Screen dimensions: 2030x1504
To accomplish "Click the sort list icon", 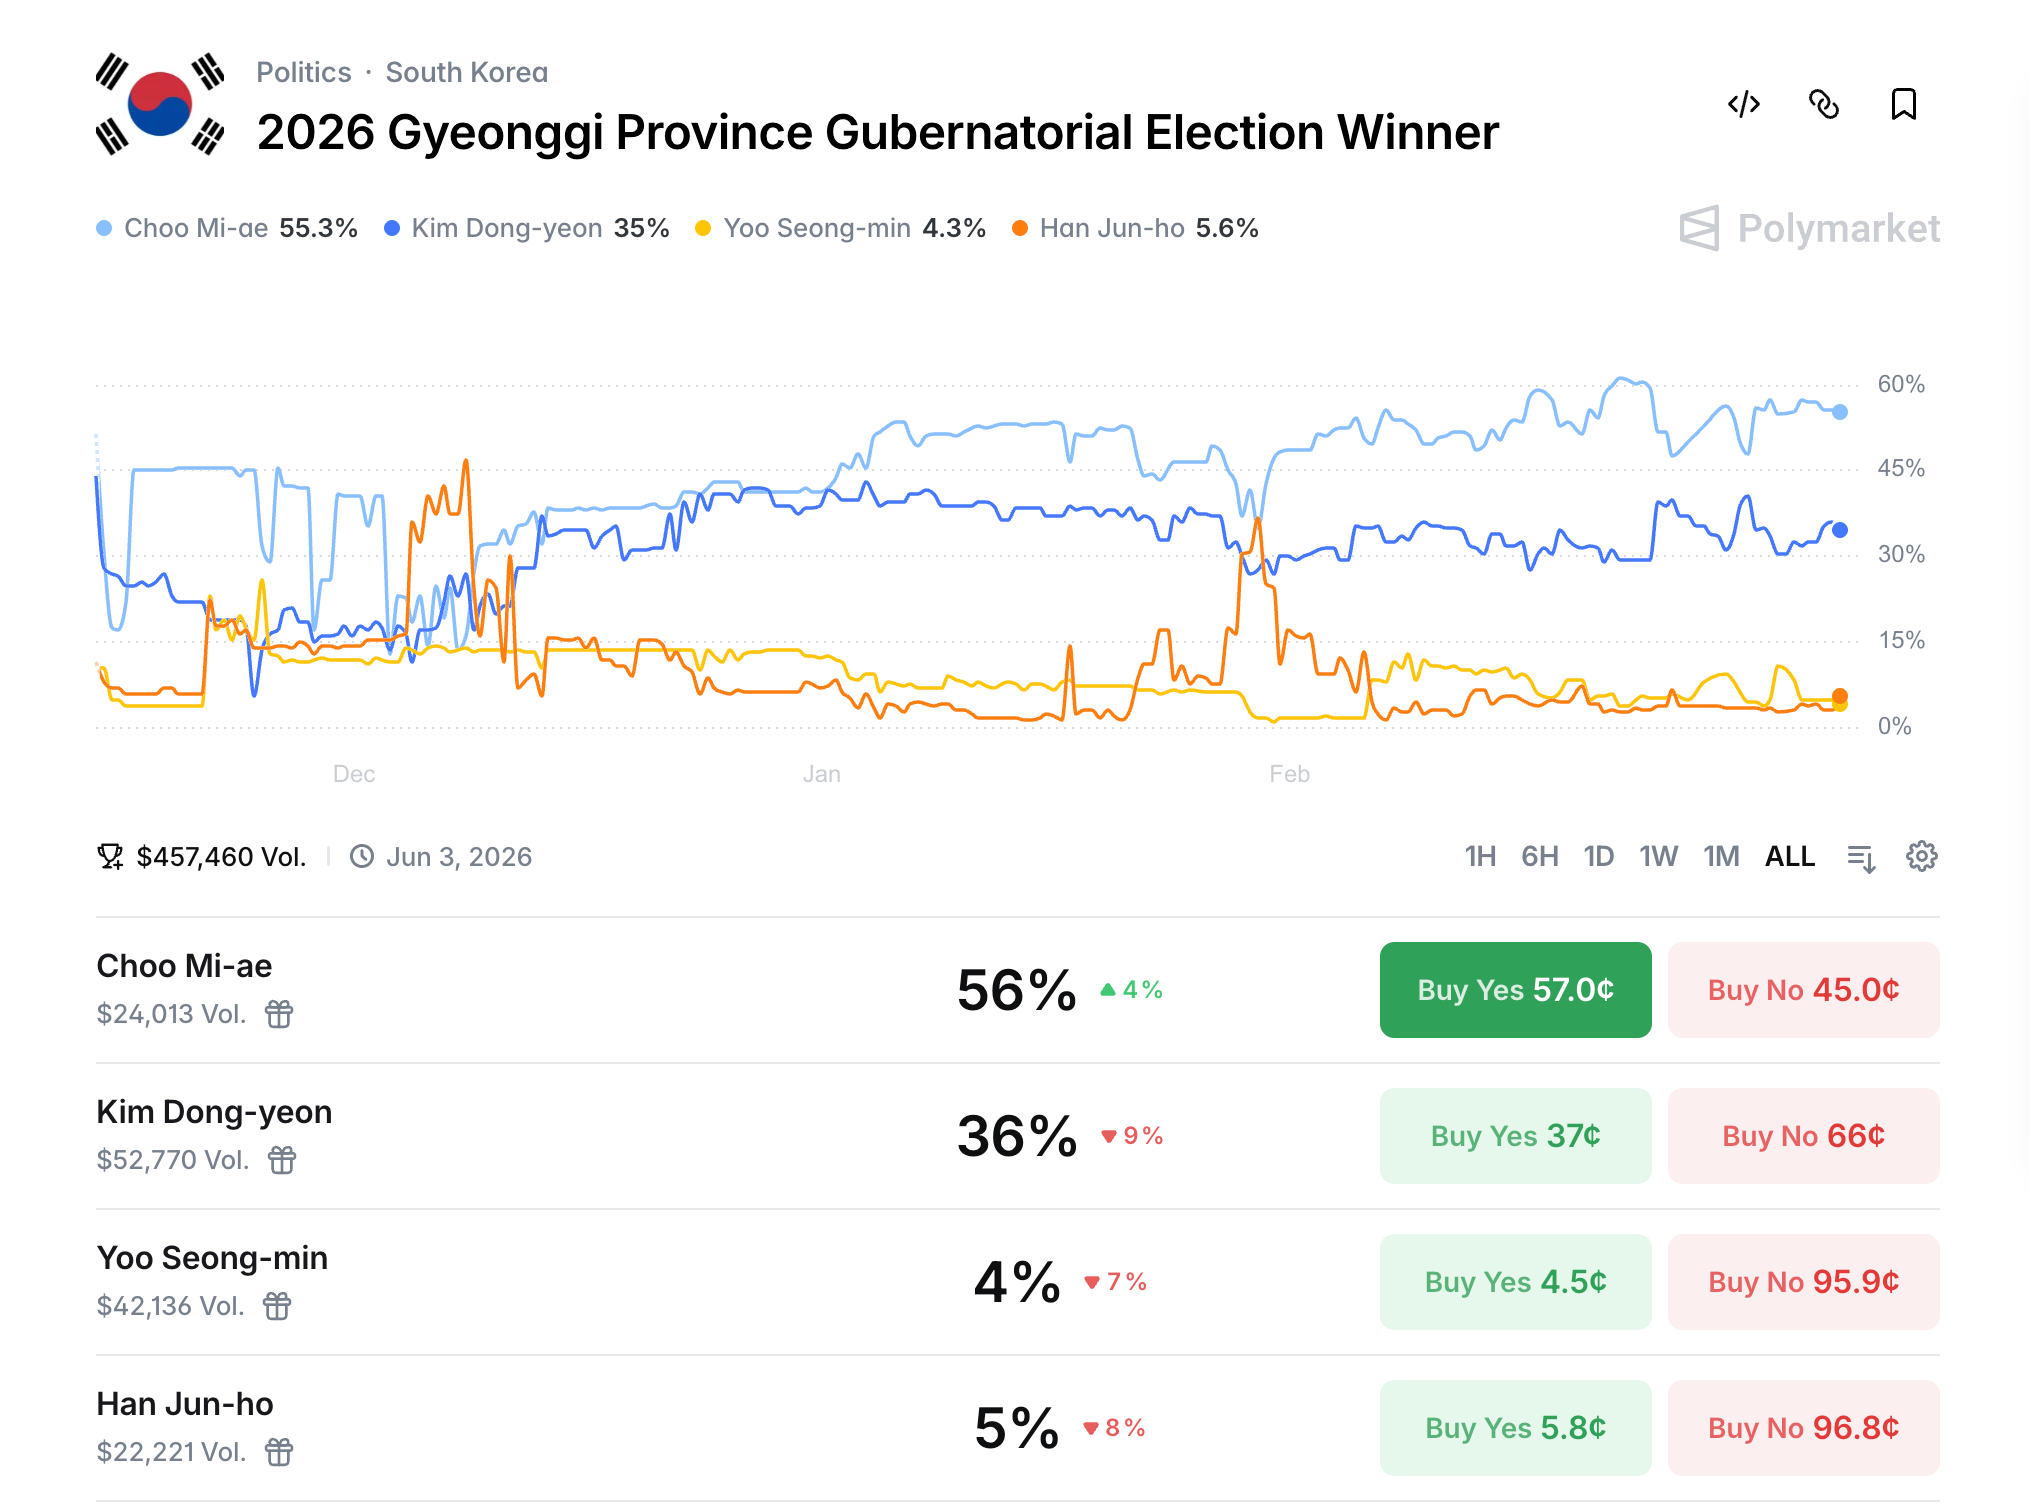I will (1861, 857).
